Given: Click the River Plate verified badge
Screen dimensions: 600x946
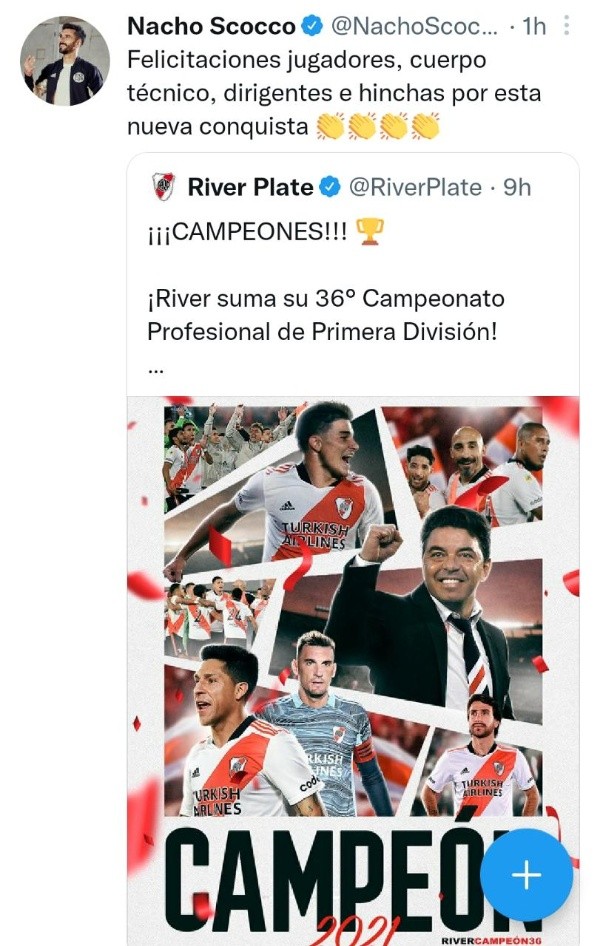Looking at the screenshot, I should click(x=328, y=187).
